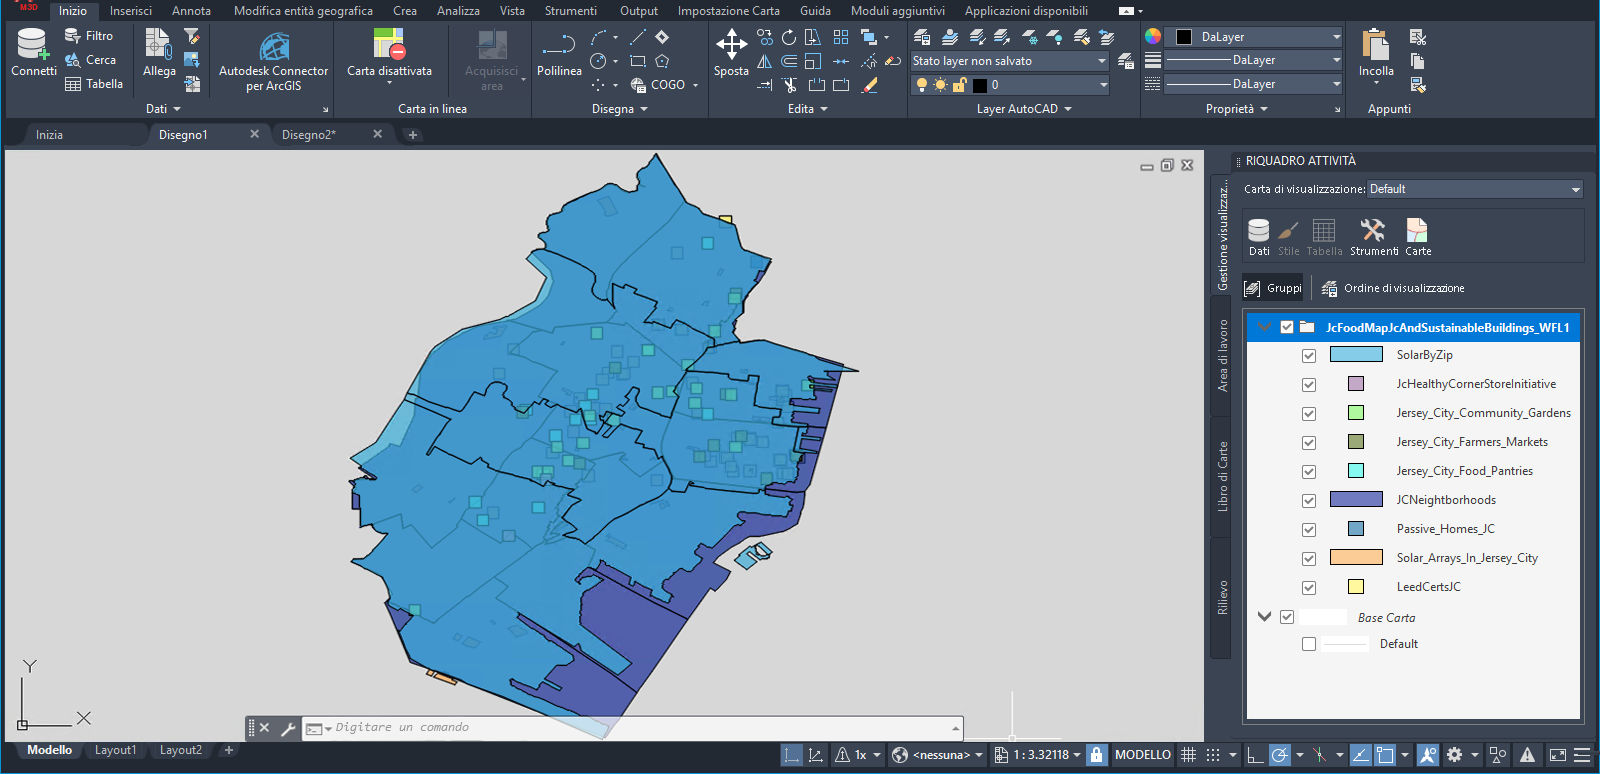1600x774 pixels.
Task: Click the Connetti data connection icon
Action: (x=33, y=46)
